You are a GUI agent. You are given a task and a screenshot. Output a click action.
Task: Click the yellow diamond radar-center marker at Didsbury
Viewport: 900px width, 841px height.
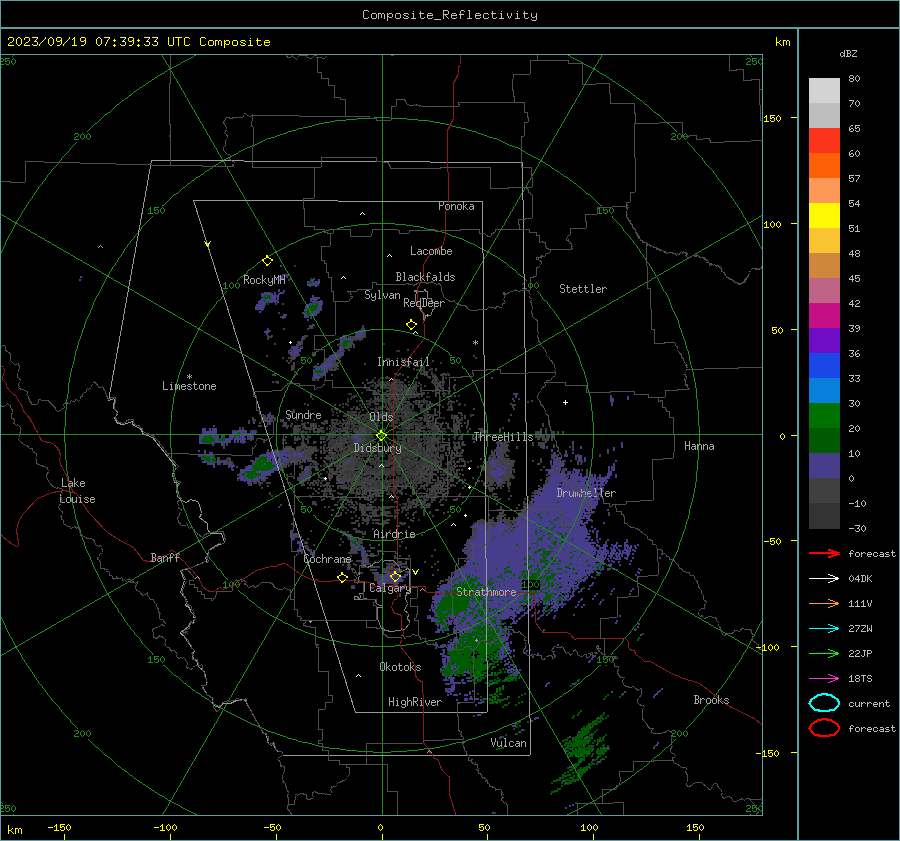point(381,436)
